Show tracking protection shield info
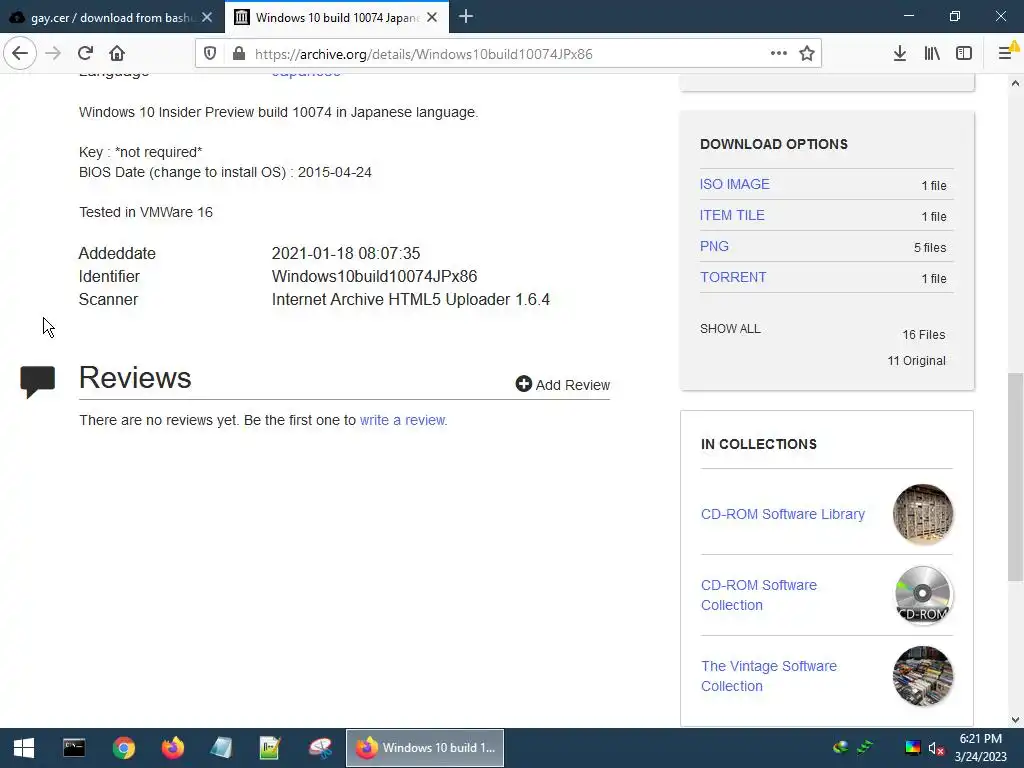Viewport: 1024px width, 768px height. tap(210, 54)
